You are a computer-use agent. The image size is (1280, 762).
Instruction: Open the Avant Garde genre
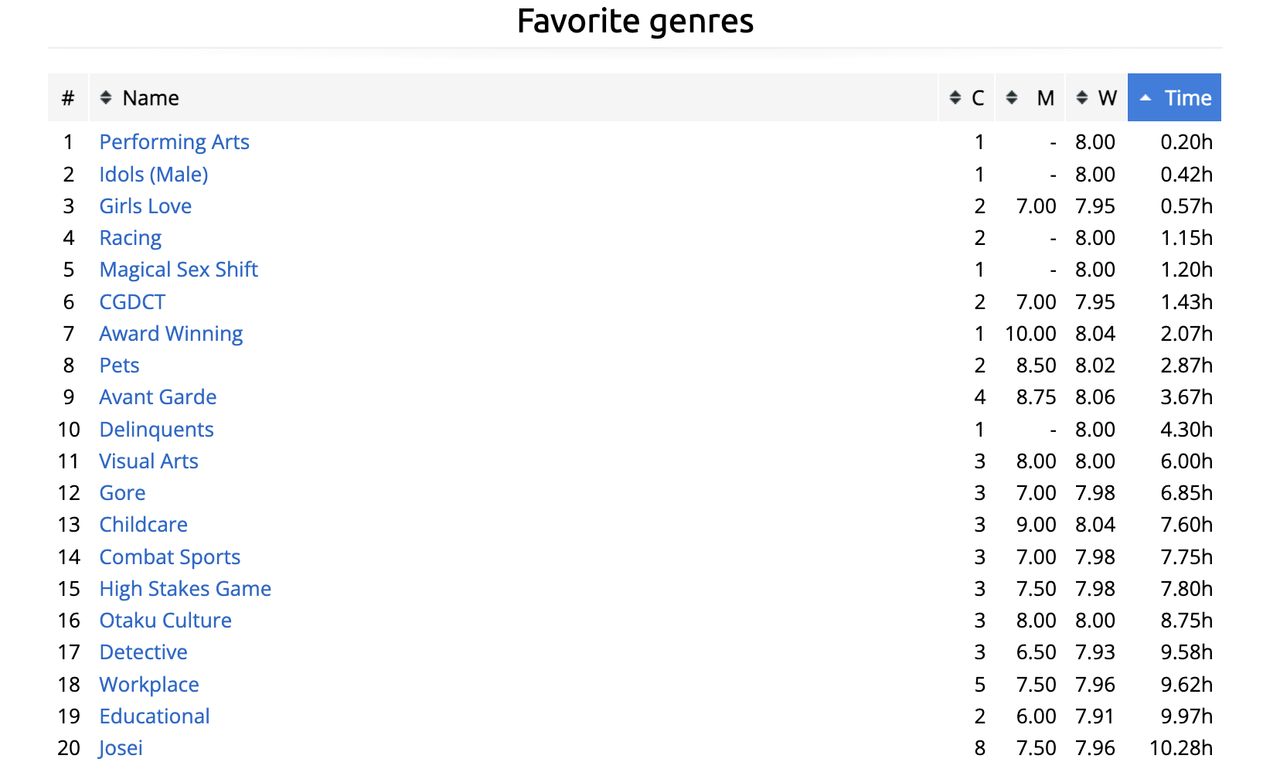(158, 397)
